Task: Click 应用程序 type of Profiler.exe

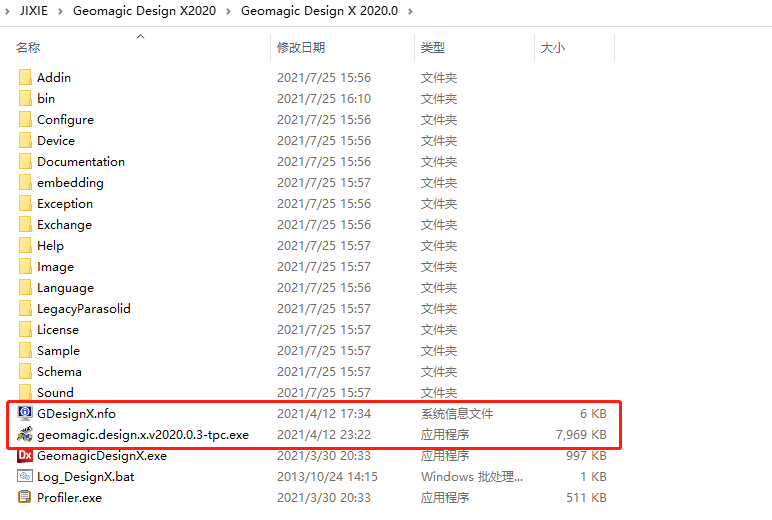Action: click(x=445, y=498)
